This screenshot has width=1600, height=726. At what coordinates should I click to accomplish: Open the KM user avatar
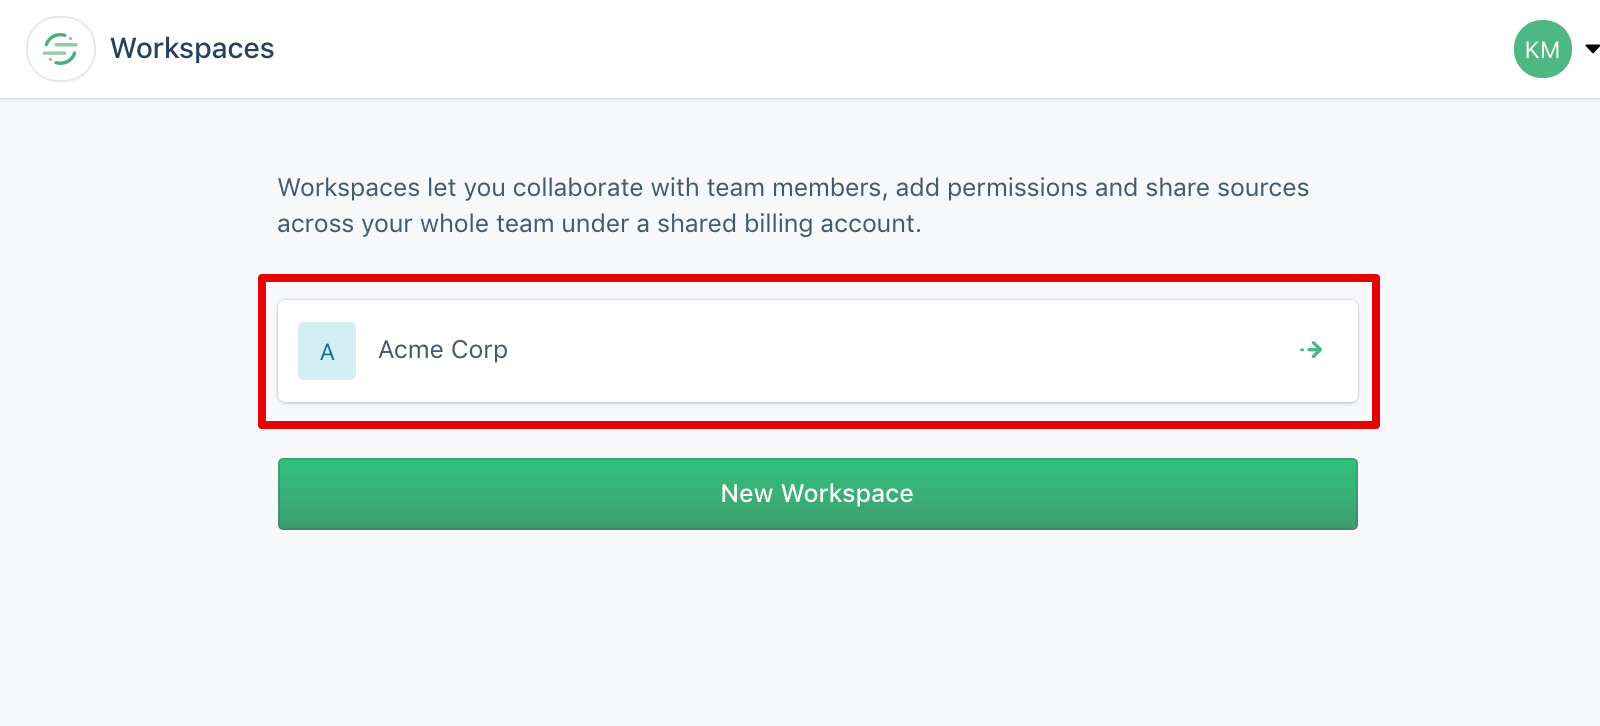tap(1542, 49)
